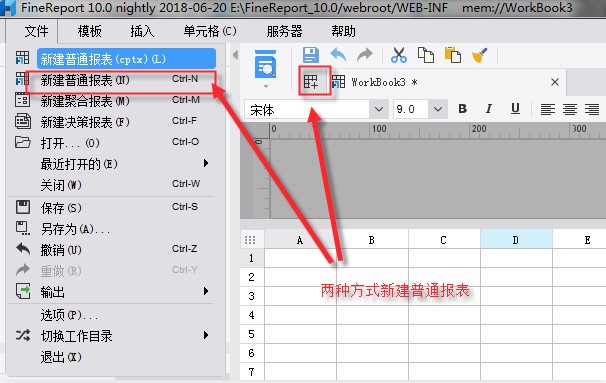The image size is (606, 383).
Task: Click the Save icon in the toolbar
Action: coord(311,55)
